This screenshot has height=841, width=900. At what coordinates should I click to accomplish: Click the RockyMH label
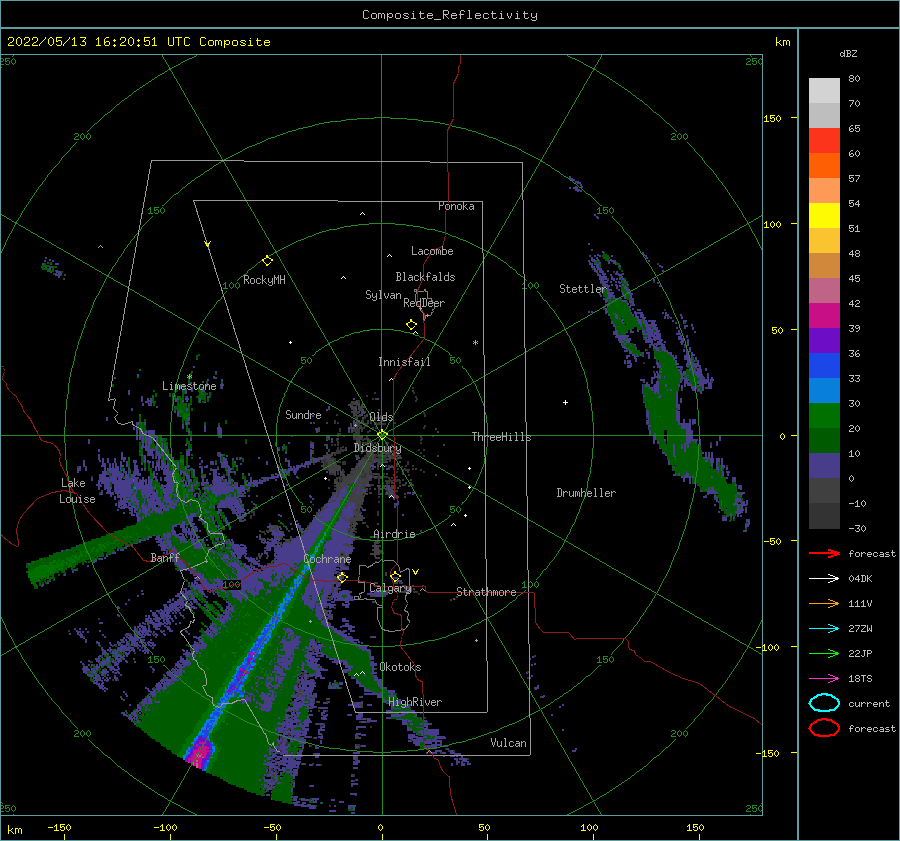point(264,280)
